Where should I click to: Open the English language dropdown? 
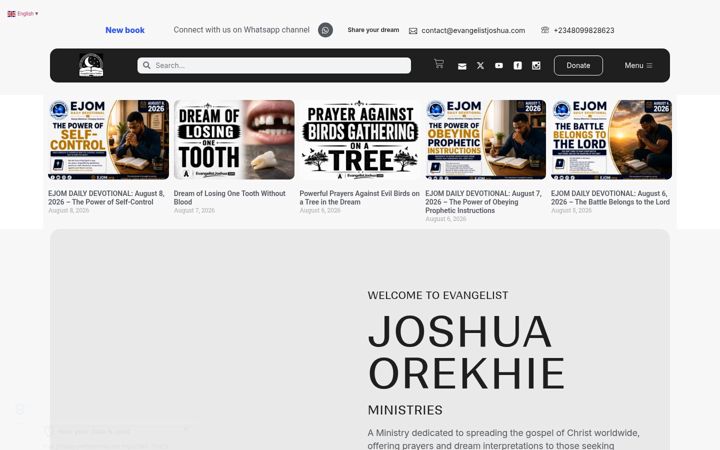coord(22,14)
